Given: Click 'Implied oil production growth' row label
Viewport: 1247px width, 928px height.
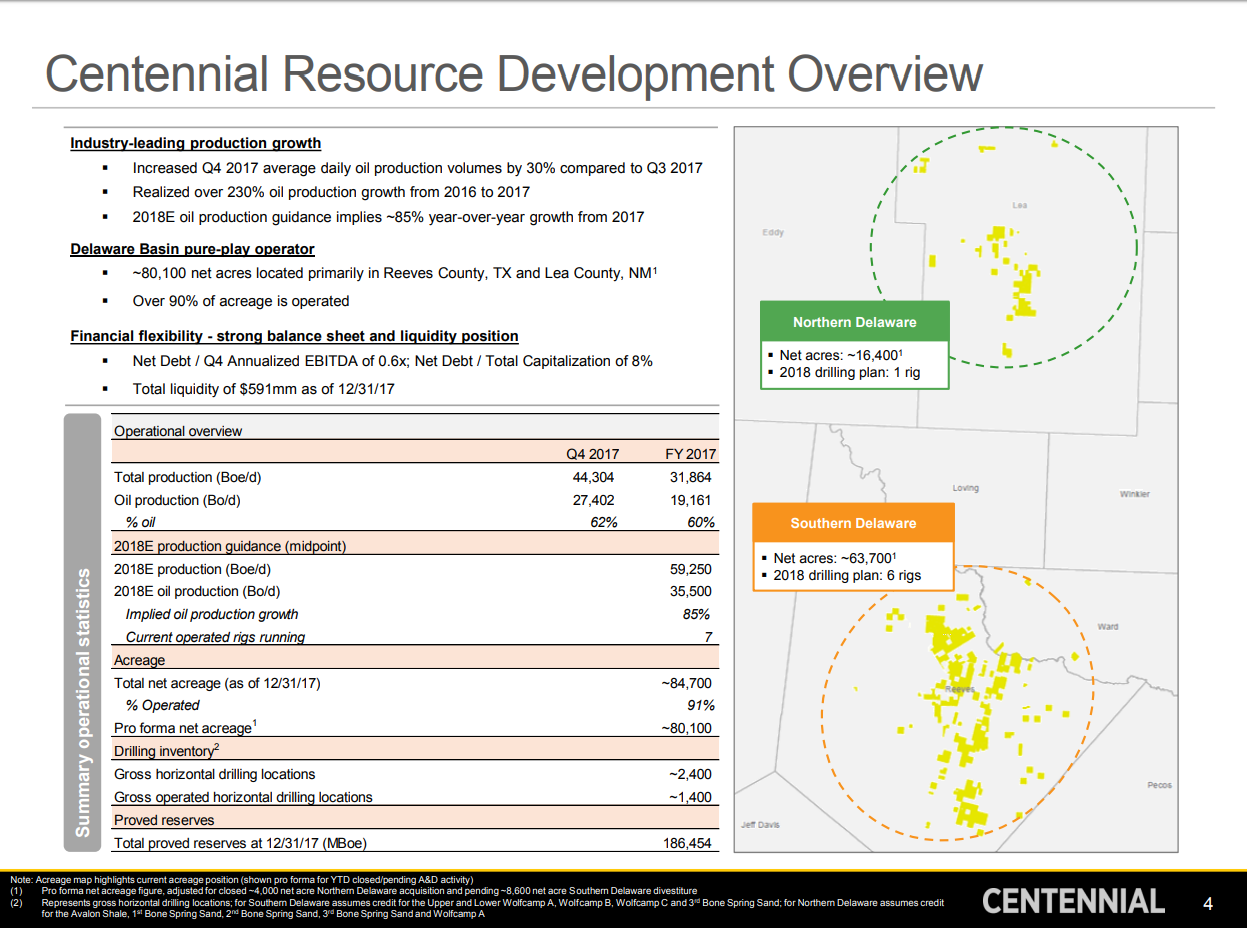Looking at the screenshot, I should pos(212,614).
